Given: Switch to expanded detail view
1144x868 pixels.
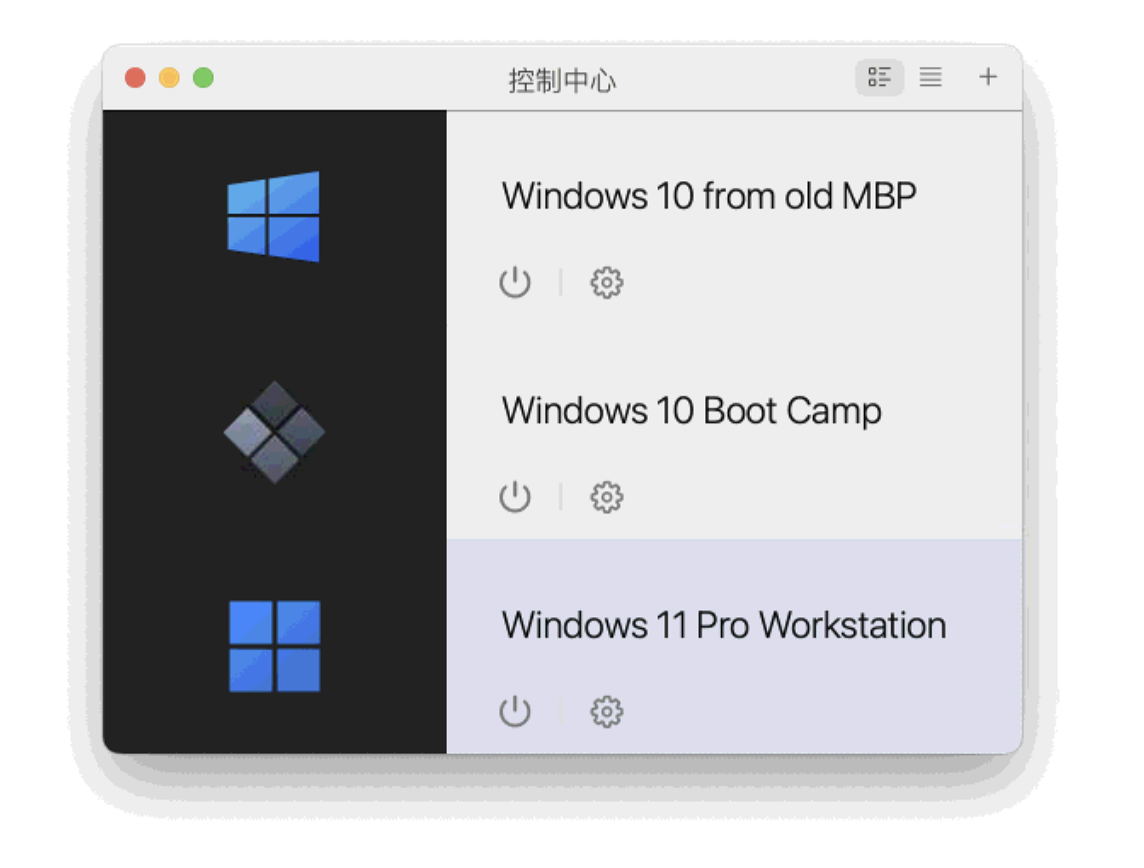Looking at the screenshot, I should click(879, 77).
